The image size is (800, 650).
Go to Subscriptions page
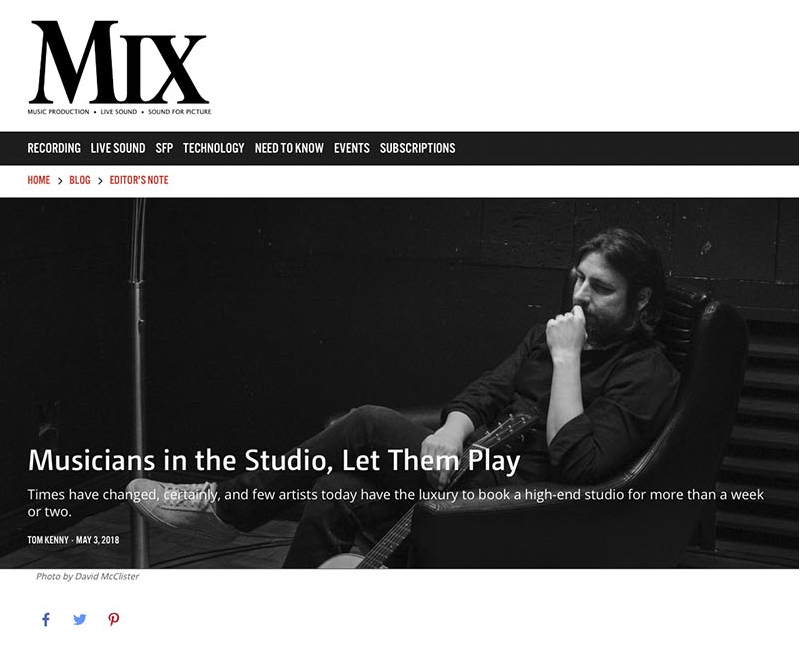point(417,148)
